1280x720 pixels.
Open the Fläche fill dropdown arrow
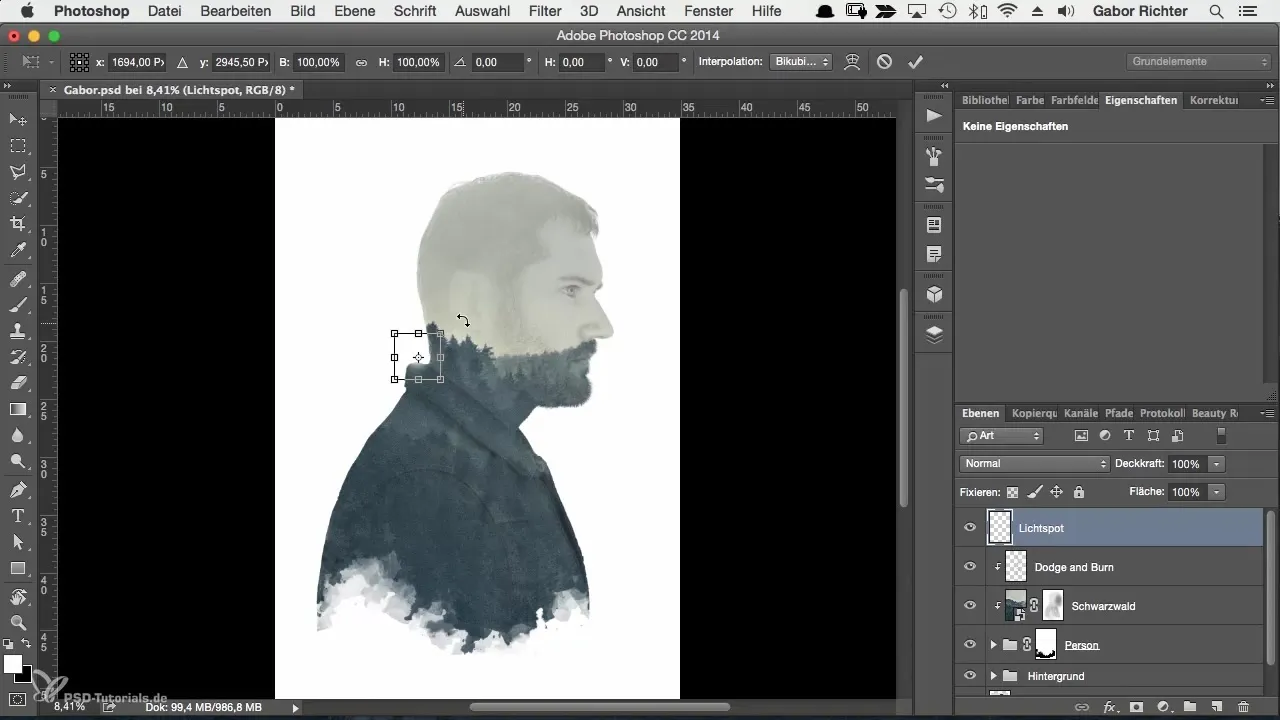point(1217,492)
